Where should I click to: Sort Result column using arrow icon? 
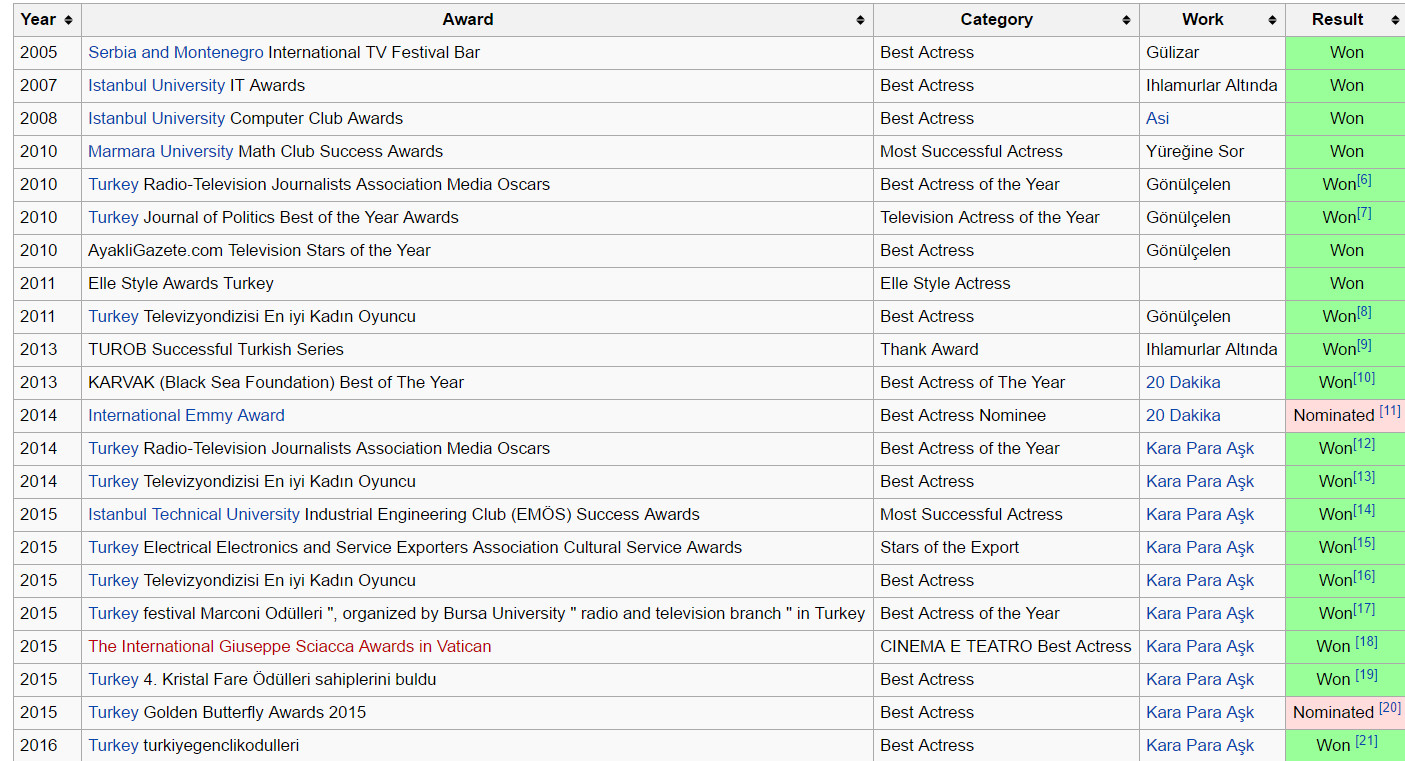tap(1395, 20)
